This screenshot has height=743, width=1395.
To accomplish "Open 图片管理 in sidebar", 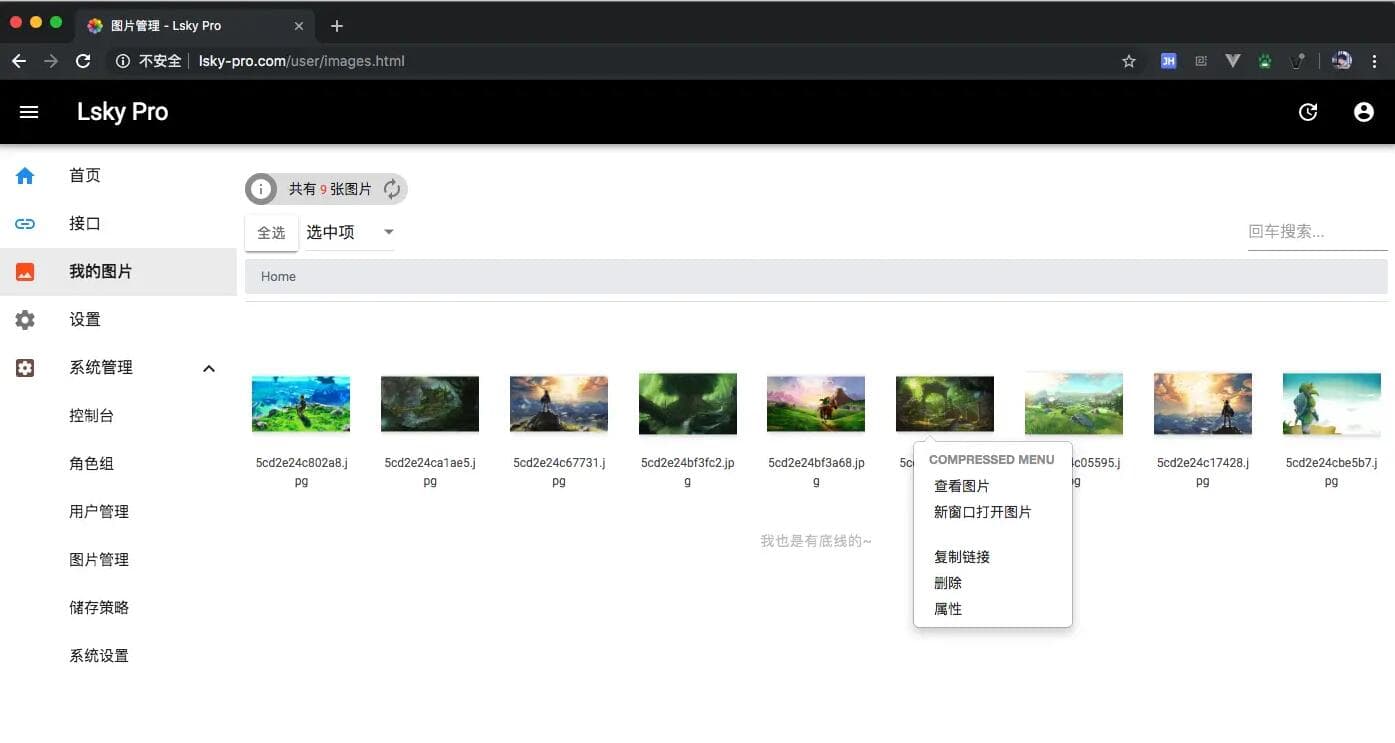I will pyautogui.click(x=99, y=560).
